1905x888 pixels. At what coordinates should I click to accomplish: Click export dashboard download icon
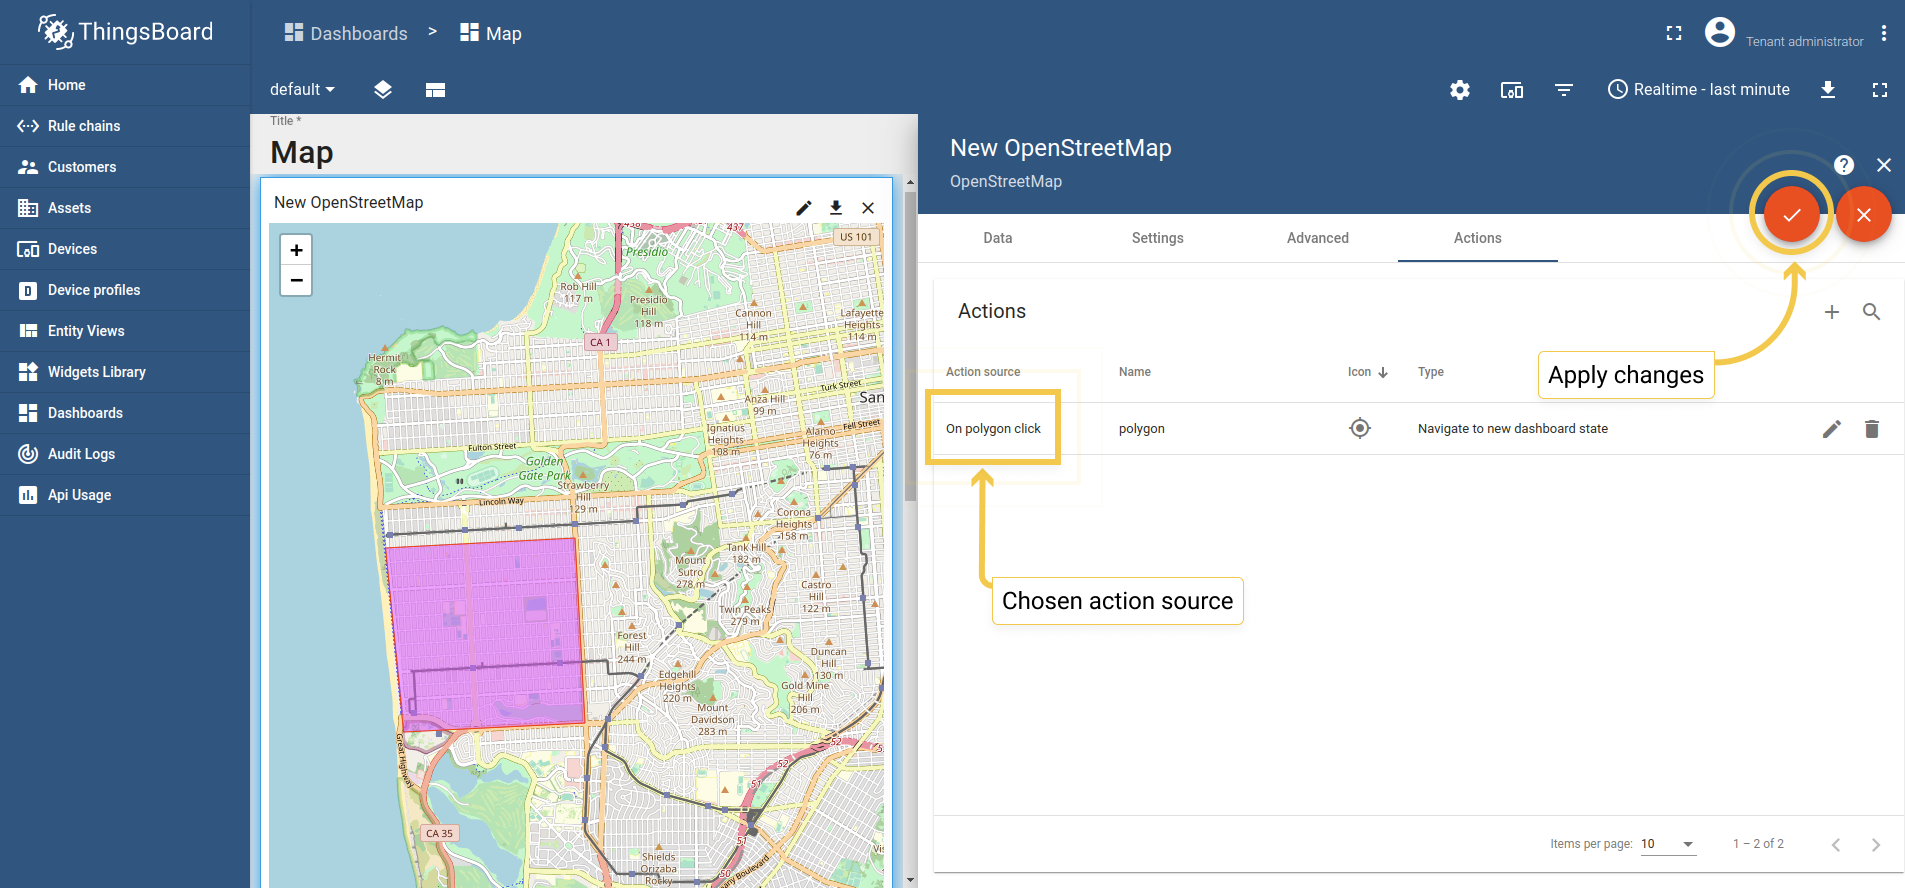point(1828,90)
